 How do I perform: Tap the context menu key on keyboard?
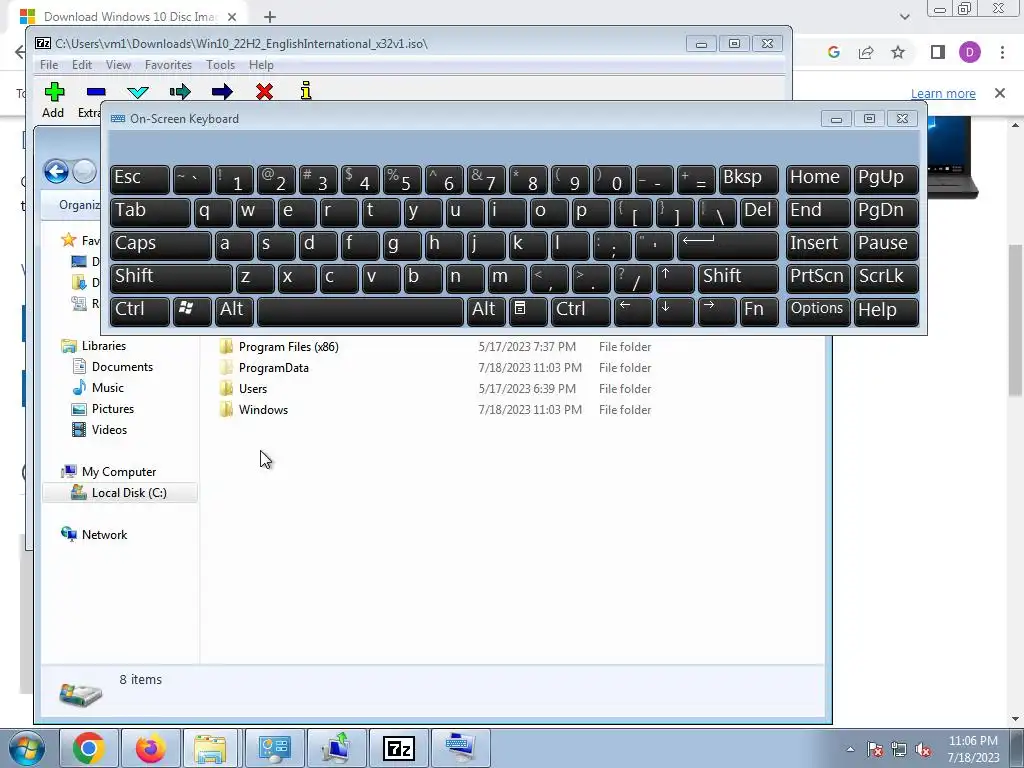[x=528, y=312]
